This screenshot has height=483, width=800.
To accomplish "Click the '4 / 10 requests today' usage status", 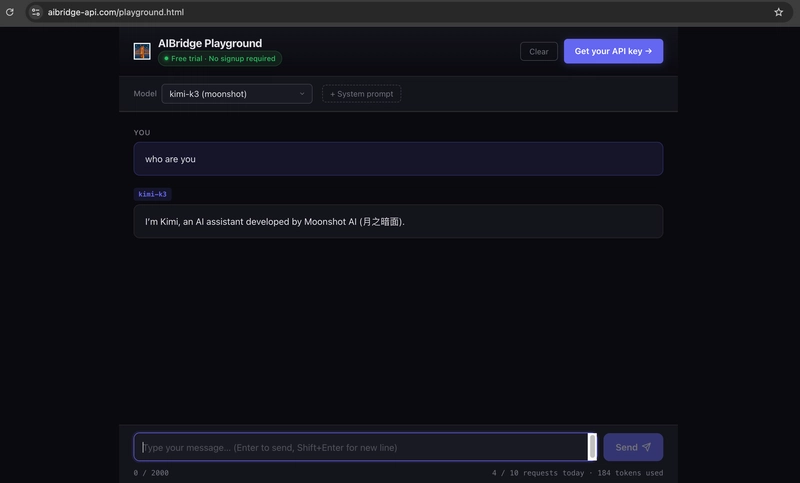I will click(x=538, y=473).
